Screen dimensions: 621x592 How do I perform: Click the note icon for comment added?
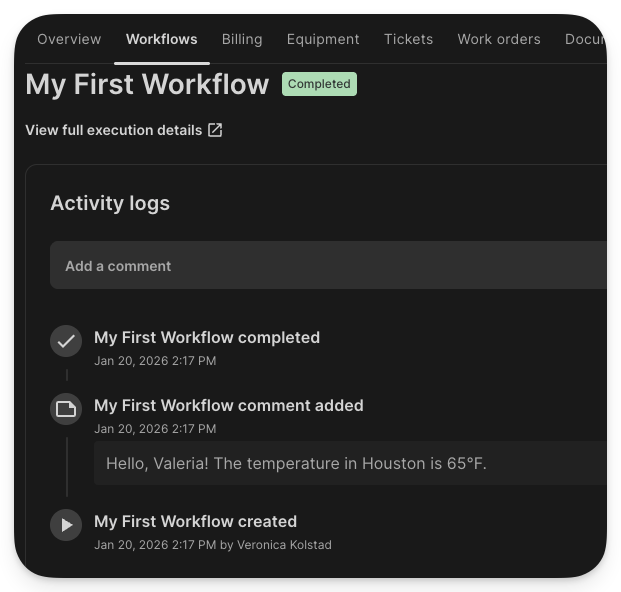[x=66, y=409]
